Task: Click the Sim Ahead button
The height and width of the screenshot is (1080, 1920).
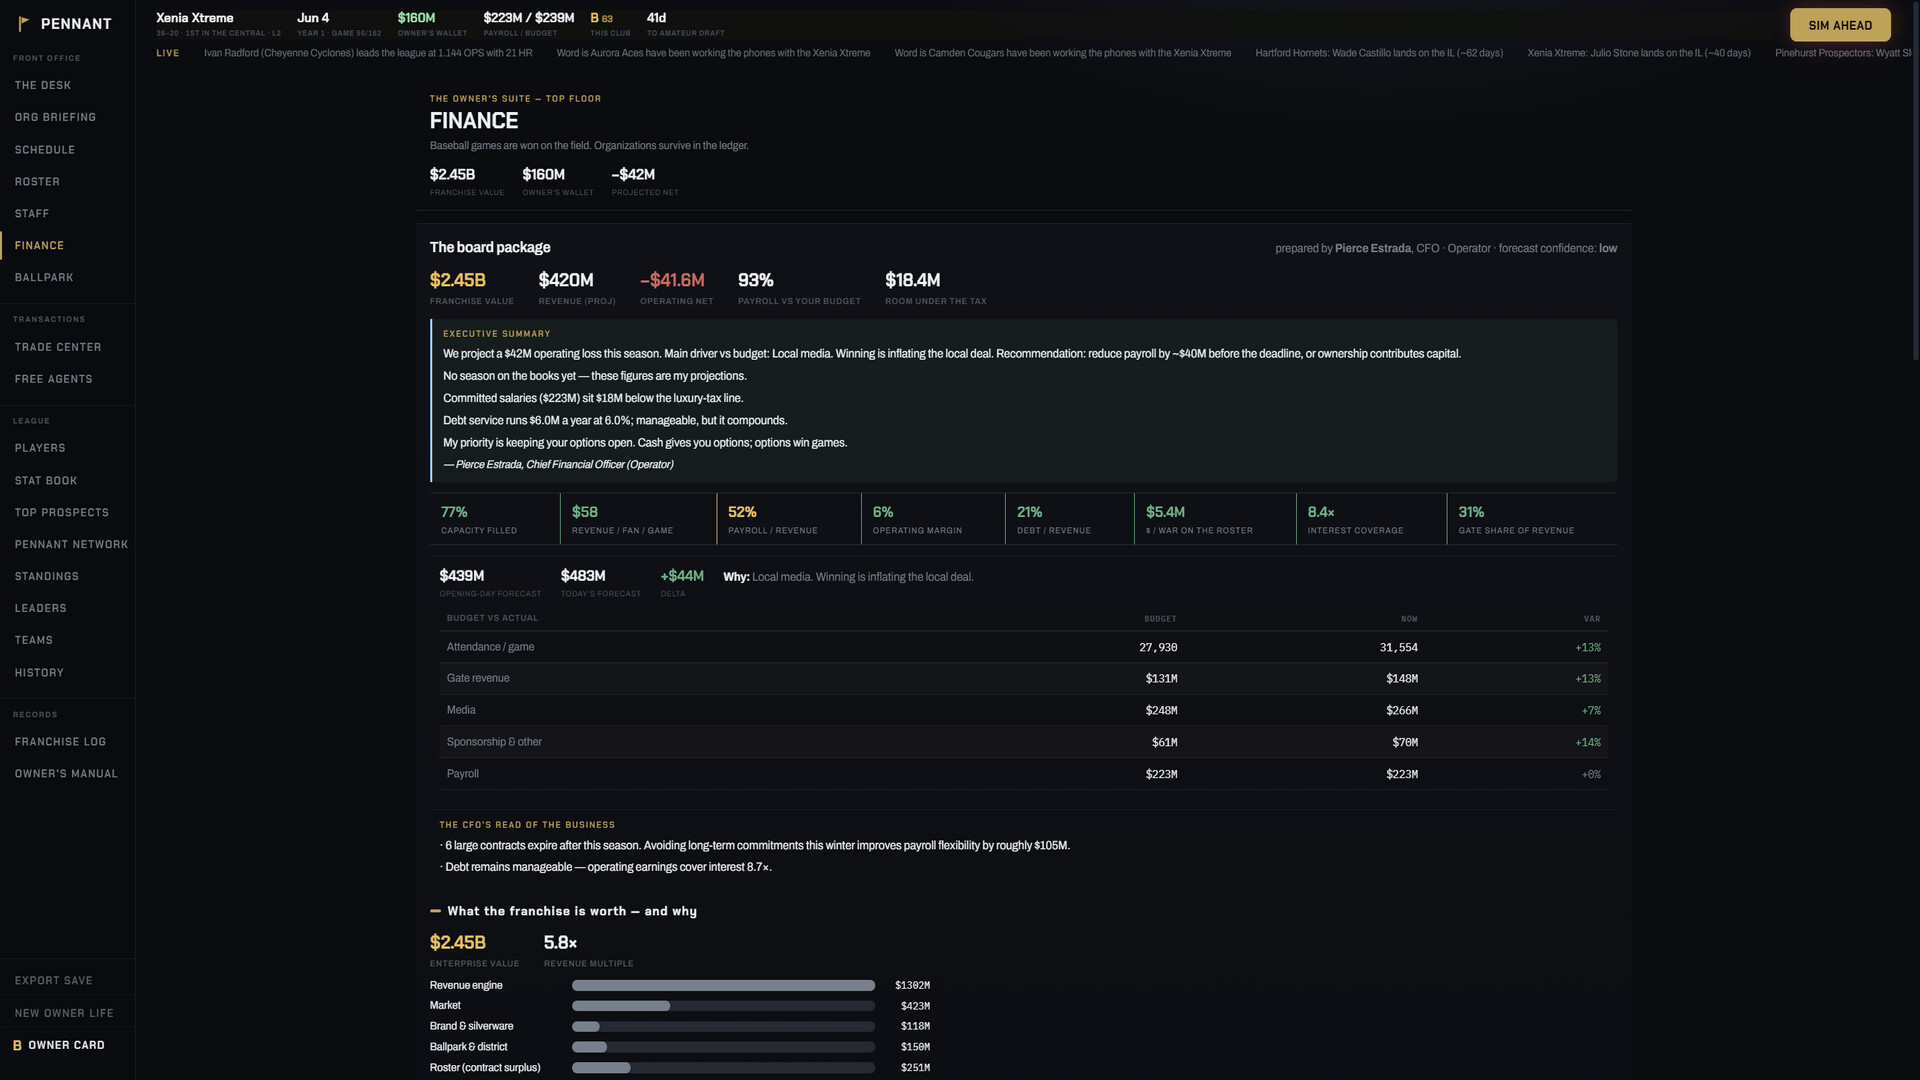Action: click(1840, 25)
